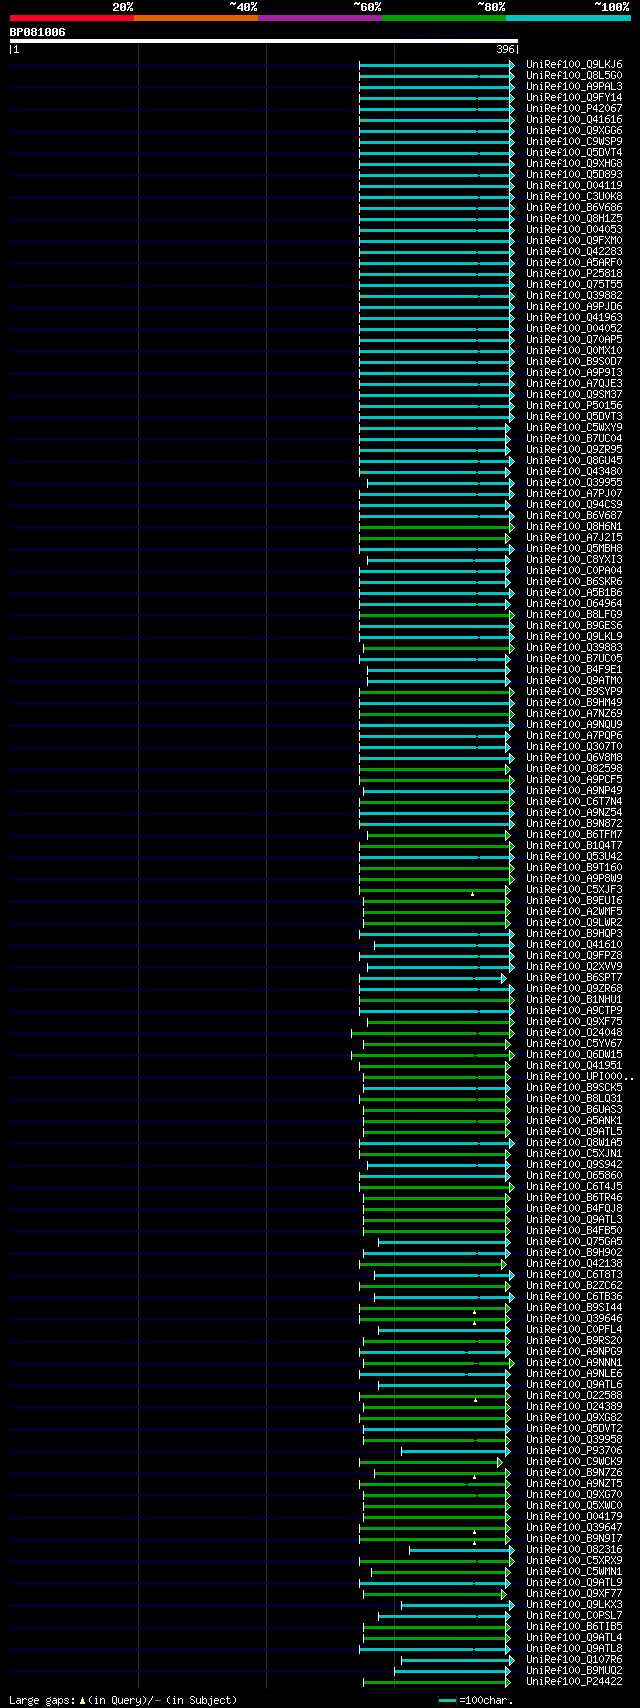Screen dimensions: 640x1708
Task: Select the UniRef100_P24422 label
Action: coord(574,1681)
